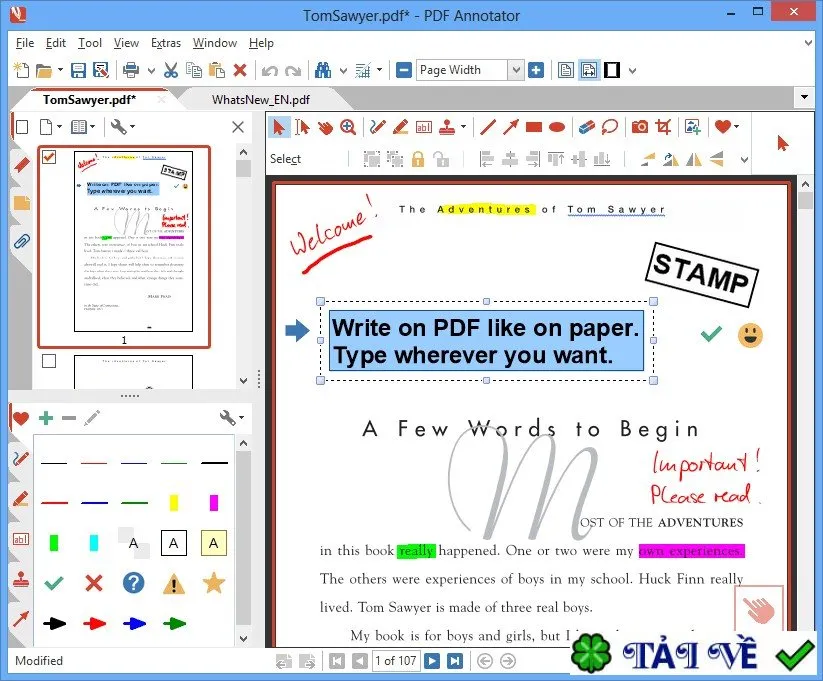Open Find with binoculars icon
This screenshot has height=681, width=823.
coord(323,70)
